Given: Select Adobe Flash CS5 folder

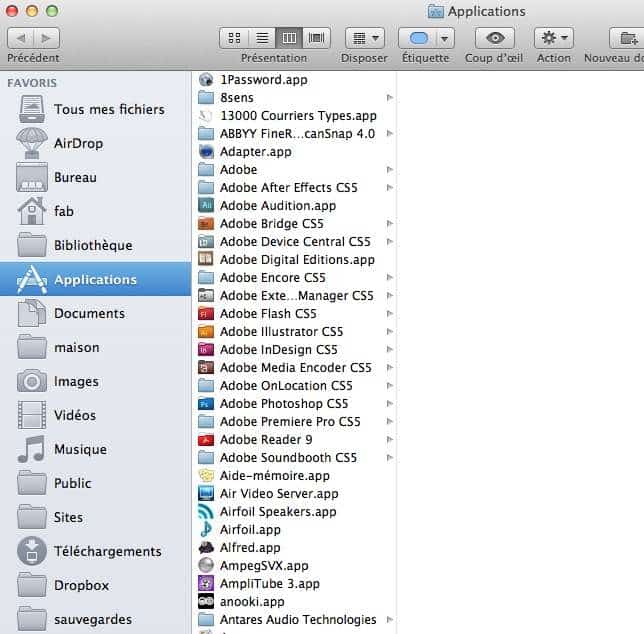Looking at the screenshot, I should (x=294, y=314).
